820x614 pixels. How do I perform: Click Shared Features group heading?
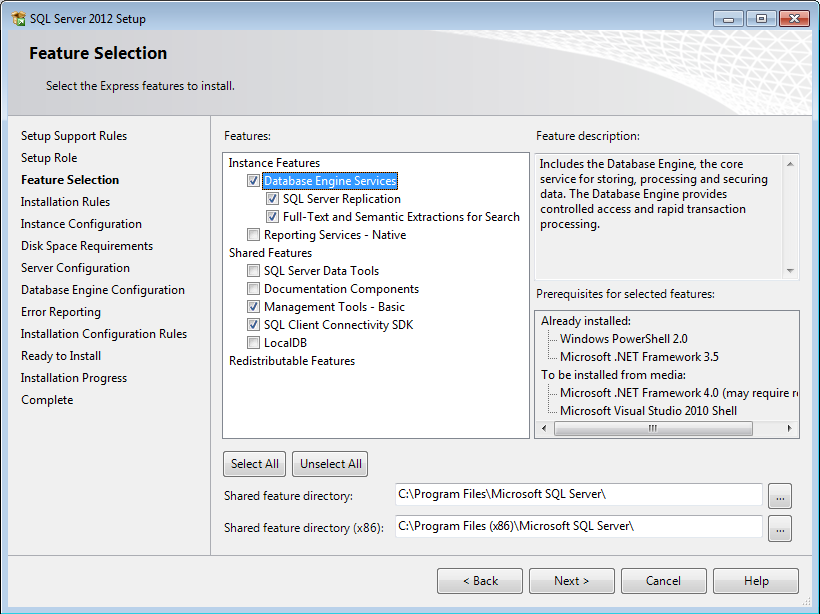coord(270,253)
